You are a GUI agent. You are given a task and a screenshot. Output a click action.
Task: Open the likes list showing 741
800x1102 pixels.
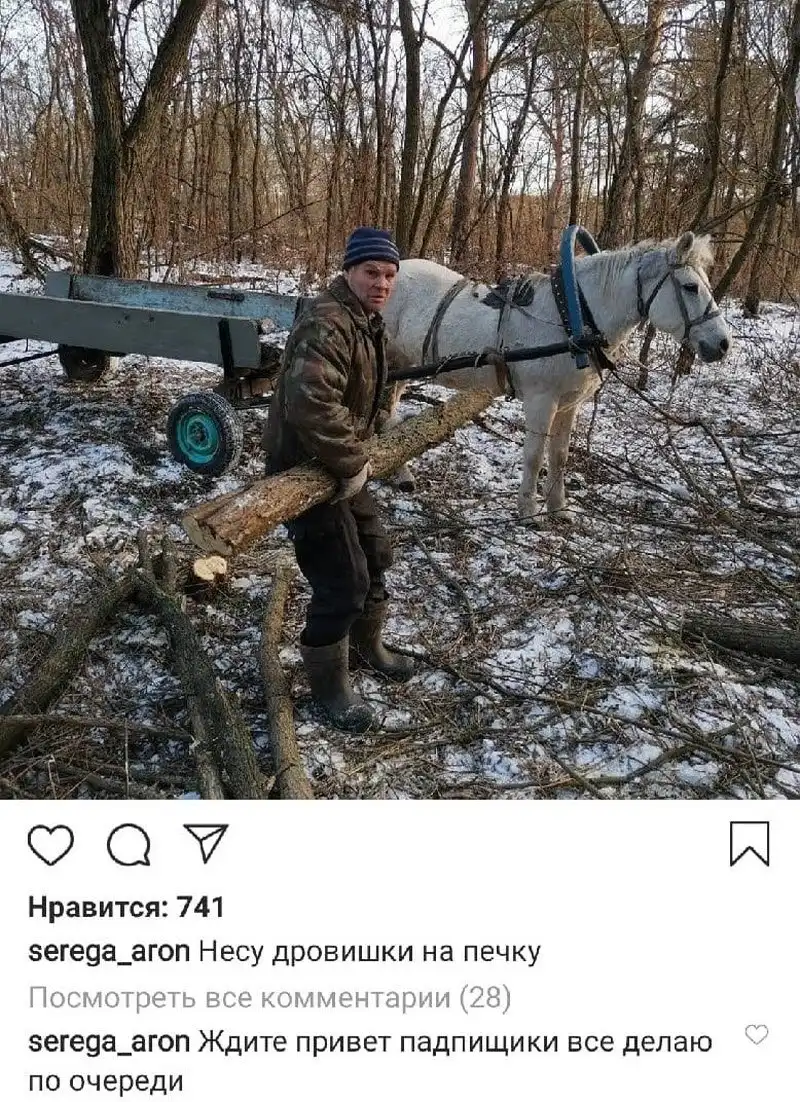[x=127, y=907]
